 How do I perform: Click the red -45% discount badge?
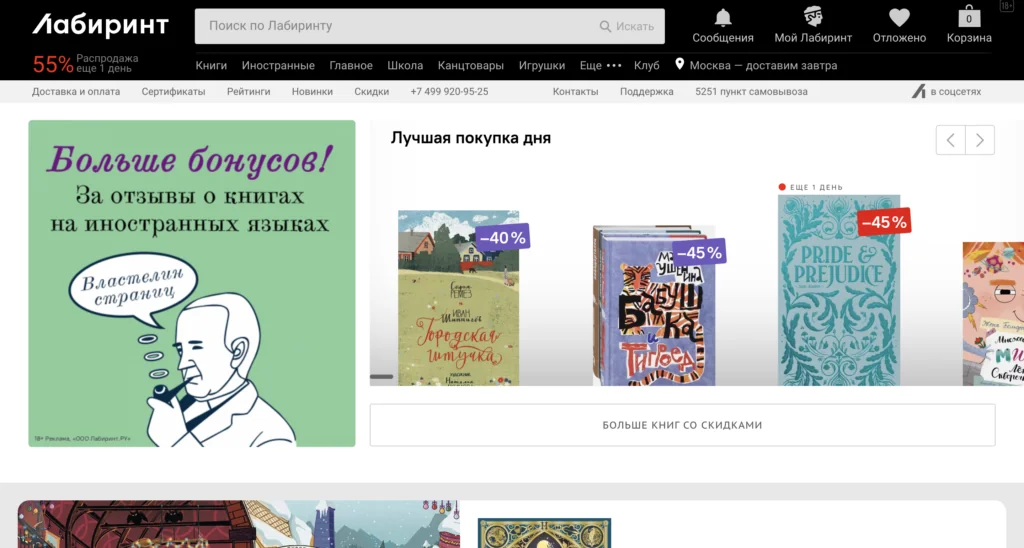[884, 222]
